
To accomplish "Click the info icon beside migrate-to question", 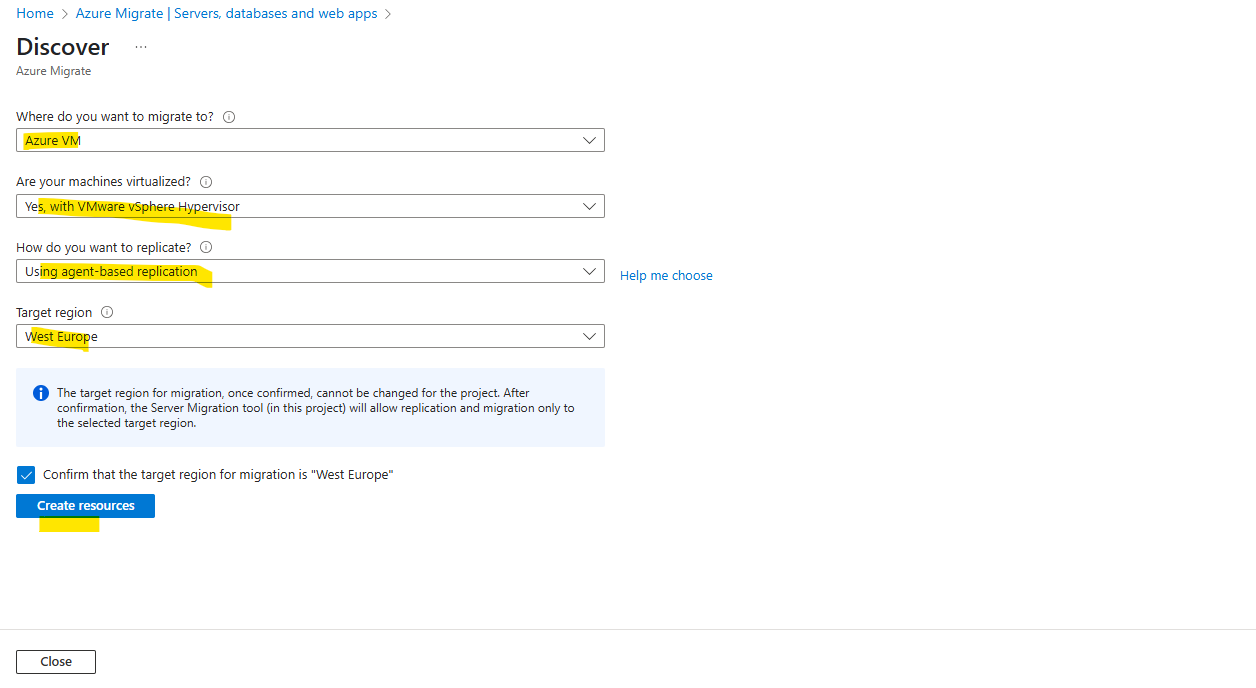I will point(229,117).
